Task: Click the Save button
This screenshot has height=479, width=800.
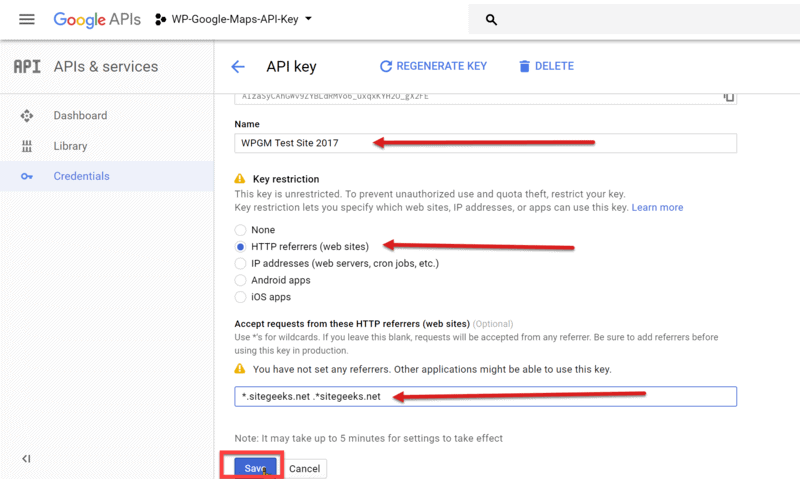Action: tap(255, 468)
